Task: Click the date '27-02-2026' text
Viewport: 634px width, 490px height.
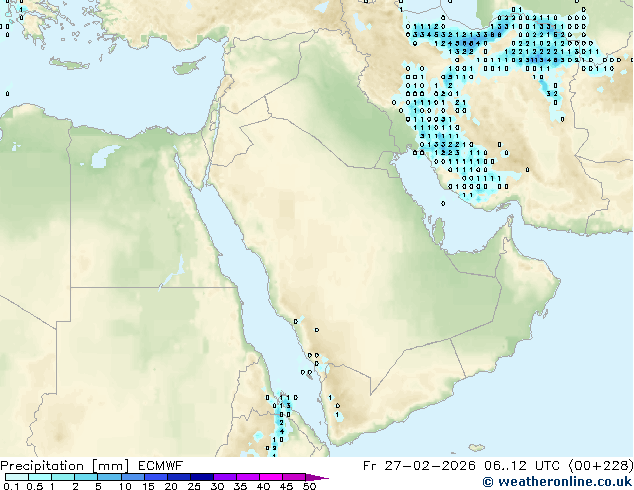Action: pos(430,466)
